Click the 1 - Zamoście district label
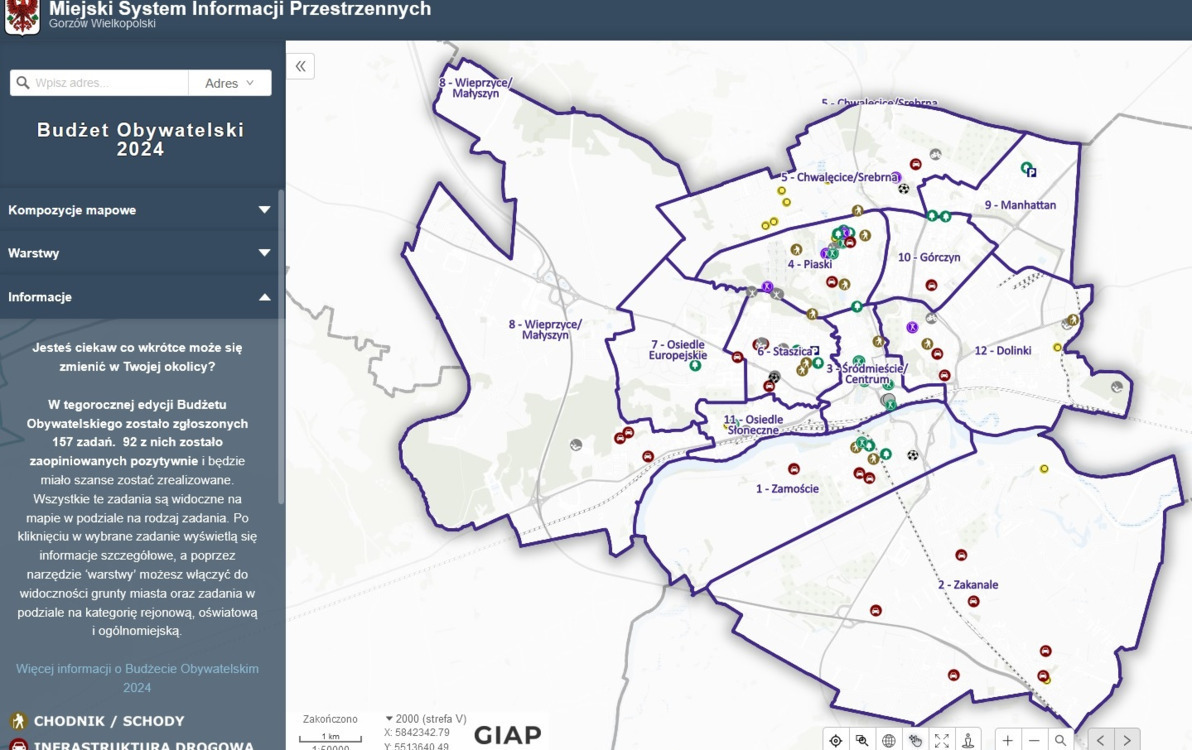This screenshot has height=750, width=1192. click(x=787, y=489)
